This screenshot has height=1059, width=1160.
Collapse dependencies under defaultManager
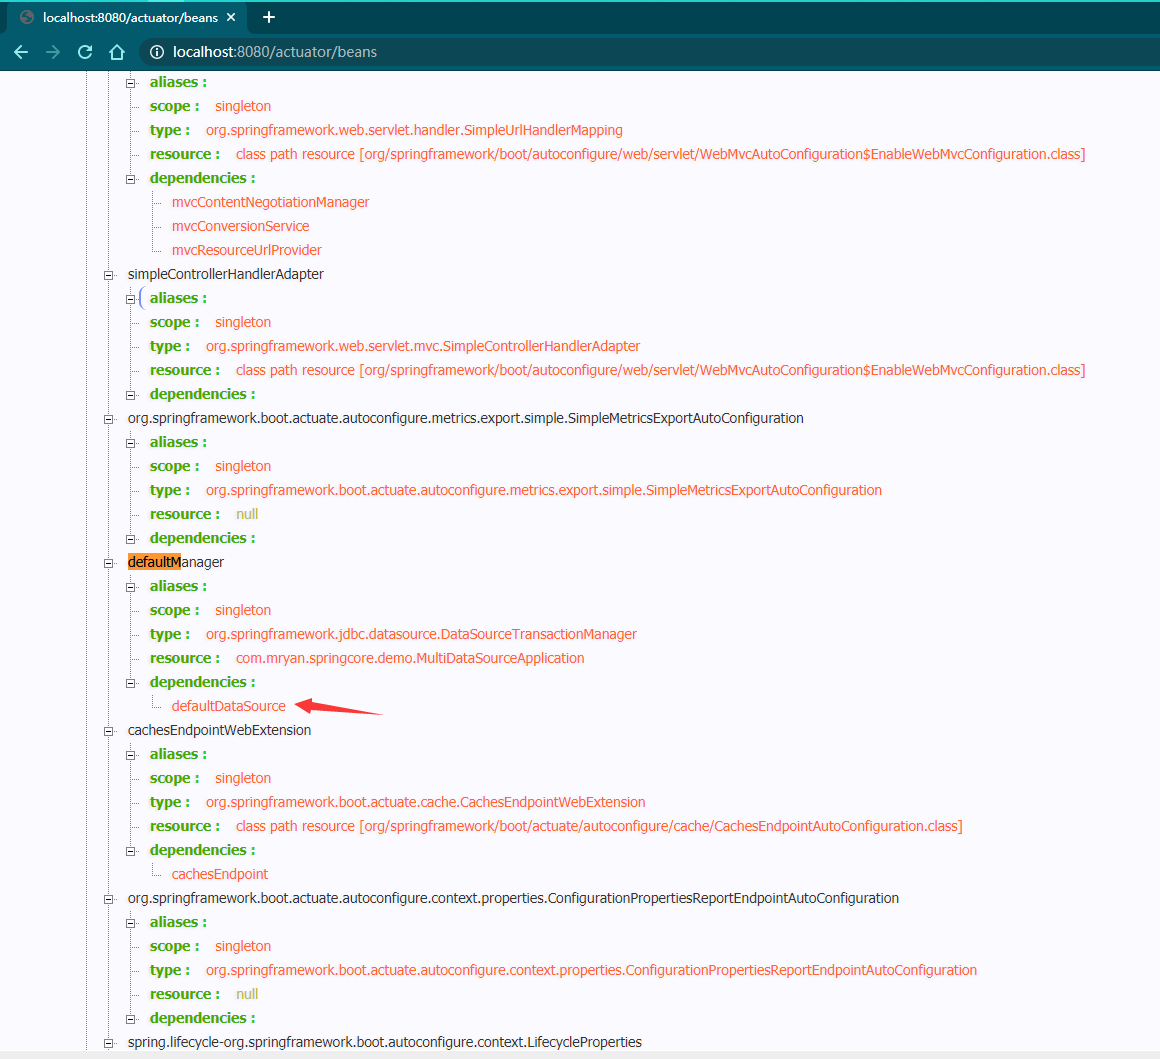coord(131,683)
